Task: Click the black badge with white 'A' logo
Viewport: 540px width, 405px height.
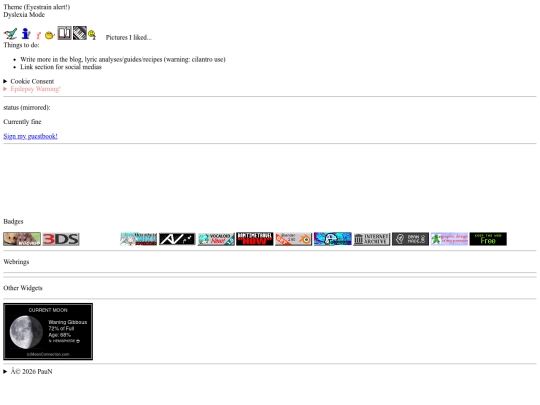Action: coord(177,239)
